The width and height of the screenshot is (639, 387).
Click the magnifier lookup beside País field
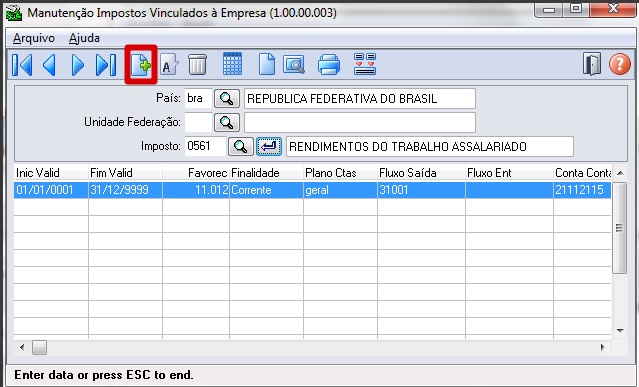[227, 99]
